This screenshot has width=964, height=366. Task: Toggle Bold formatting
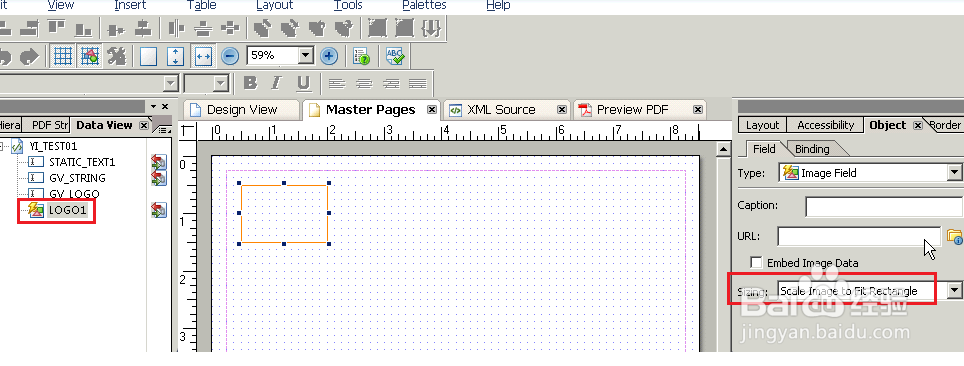[x=250, y=83]
